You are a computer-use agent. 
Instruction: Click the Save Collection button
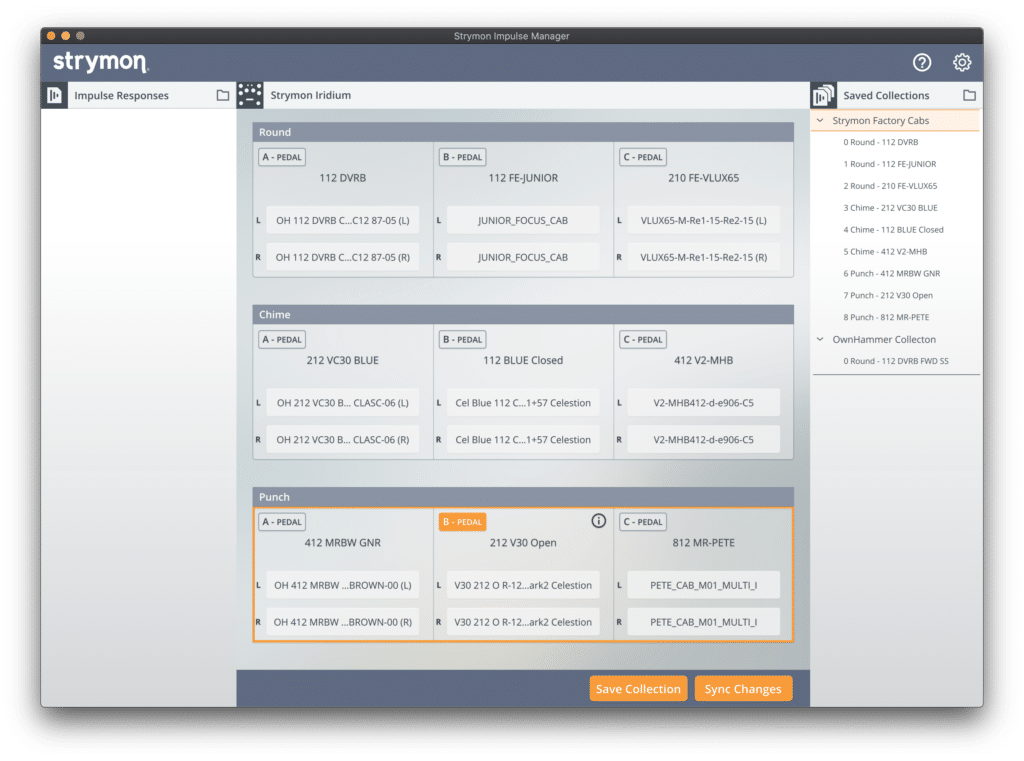tap(638, 688)
